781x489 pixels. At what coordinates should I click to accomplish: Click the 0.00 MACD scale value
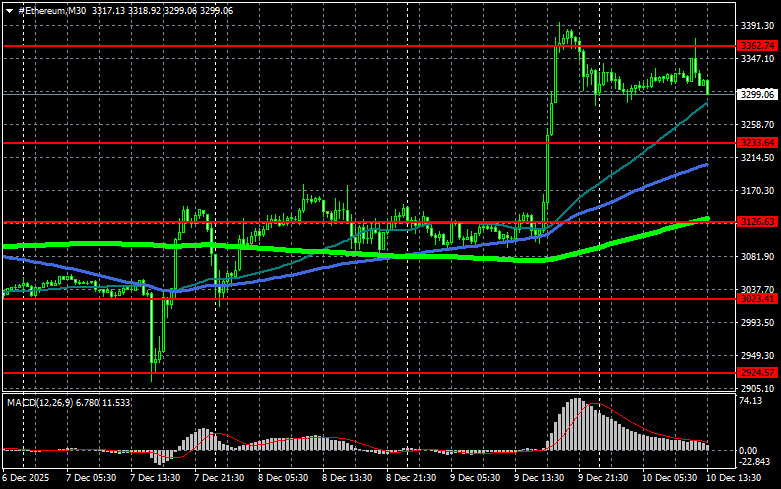click(x=748, y=451)
